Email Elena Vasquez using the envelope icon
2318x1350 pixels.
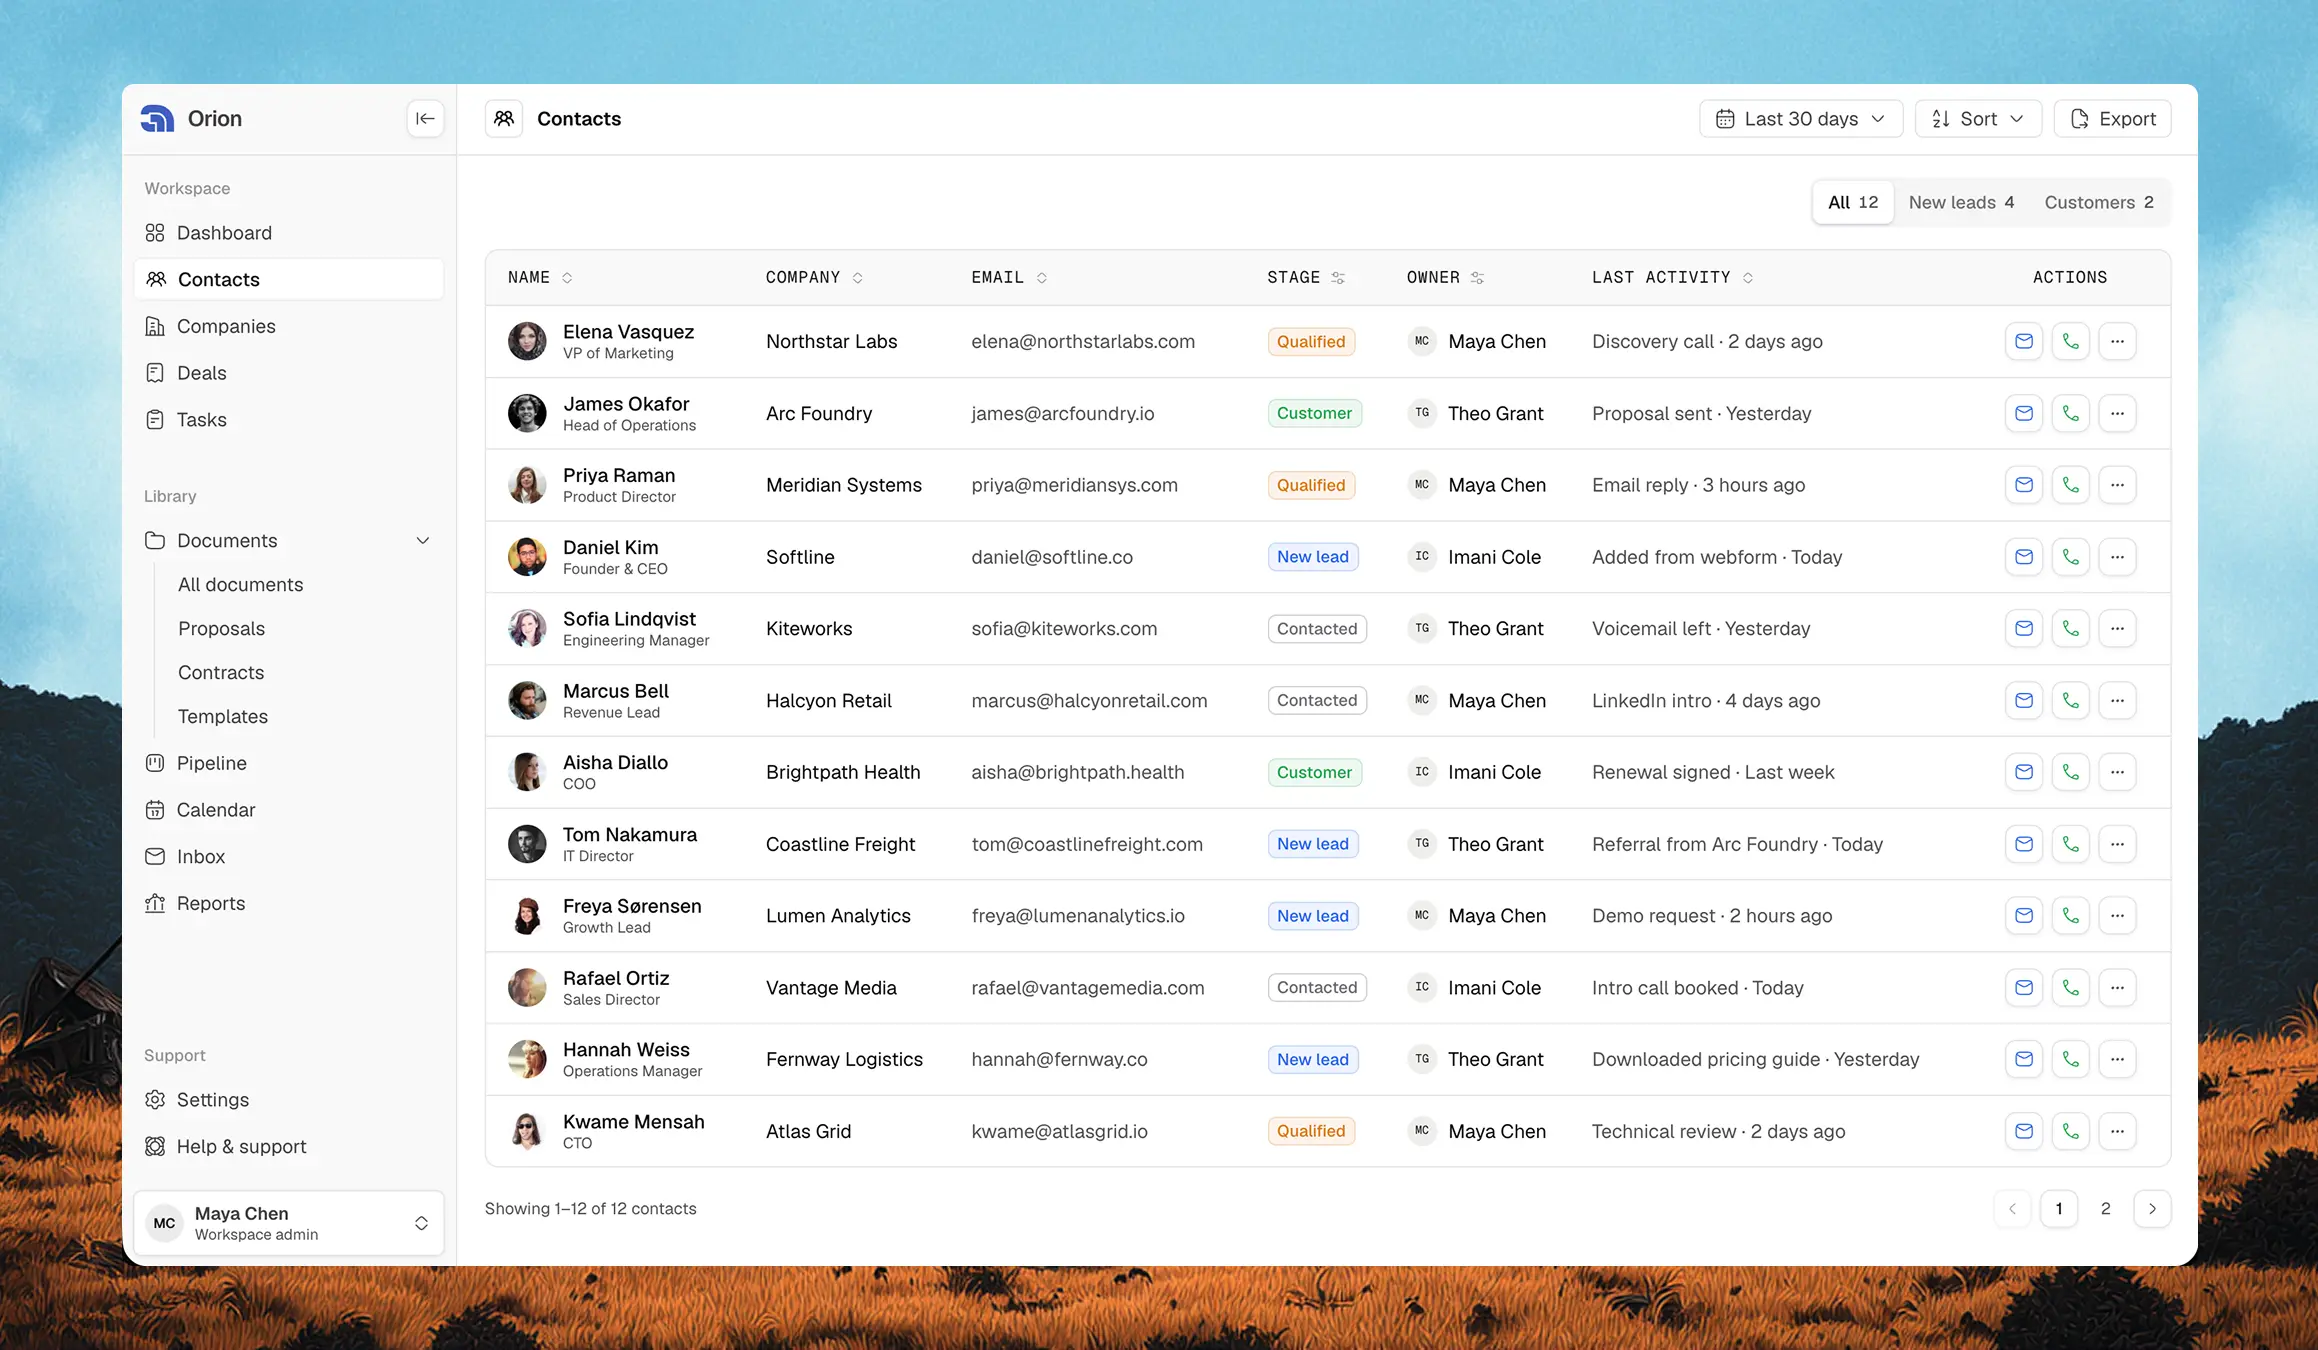click(x=2024, y=341)
